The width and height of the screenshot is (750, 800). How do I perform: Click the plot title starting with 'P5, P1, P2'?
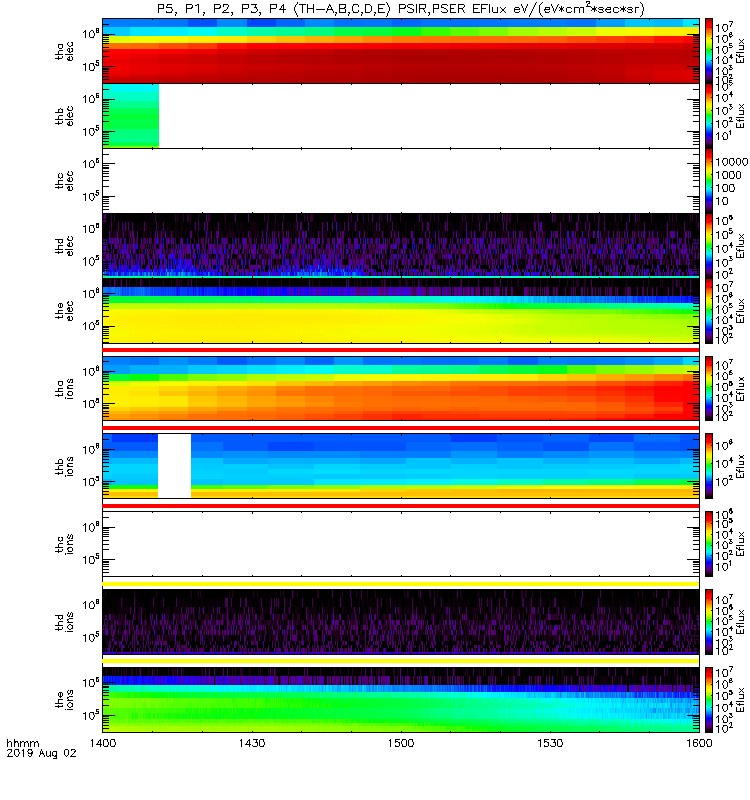coord(401,9)
